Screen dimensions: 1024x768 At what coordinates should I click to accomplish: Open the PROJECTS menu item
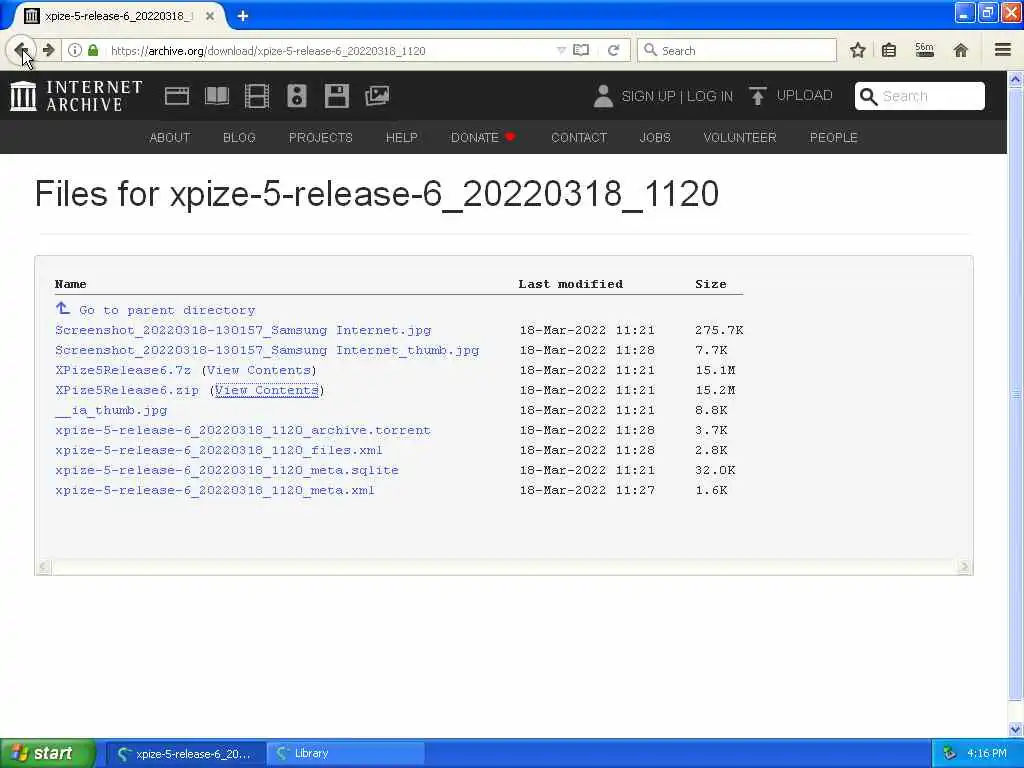coord(321,137)
